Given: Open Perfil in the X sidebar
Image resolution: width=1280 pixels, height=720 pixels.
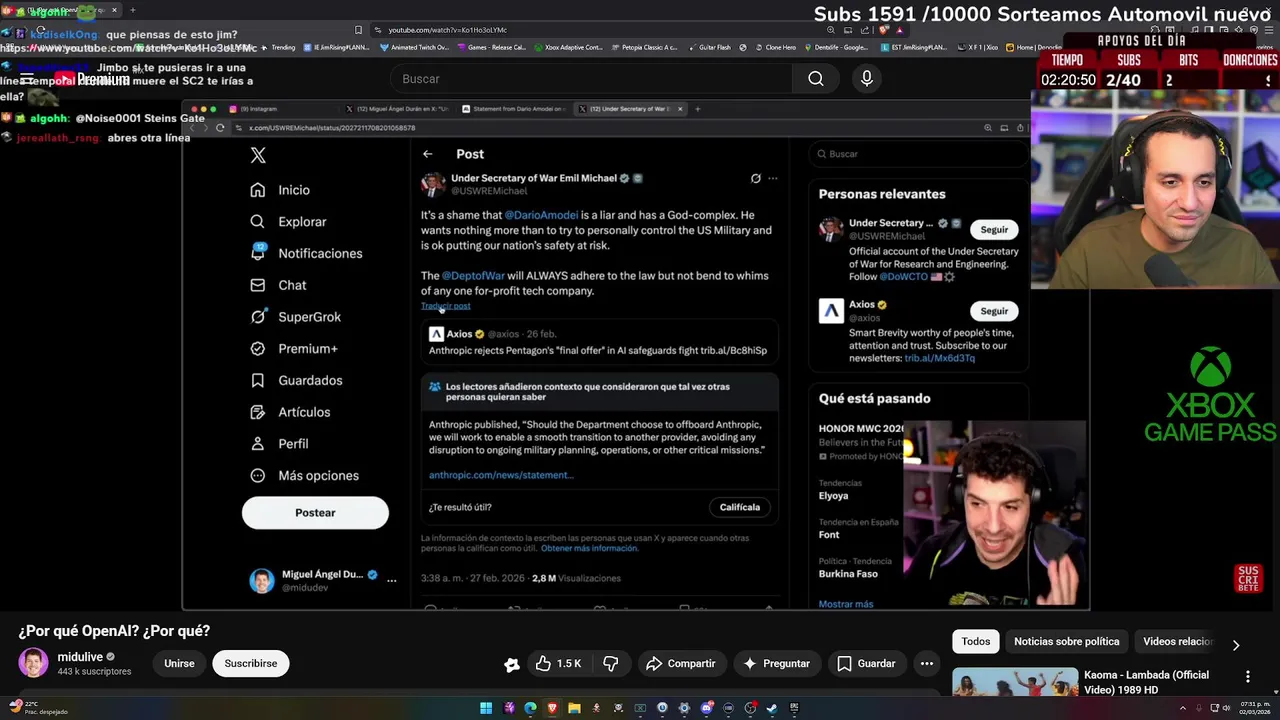Looking at the screenshot, I should (x=280, y=444).
